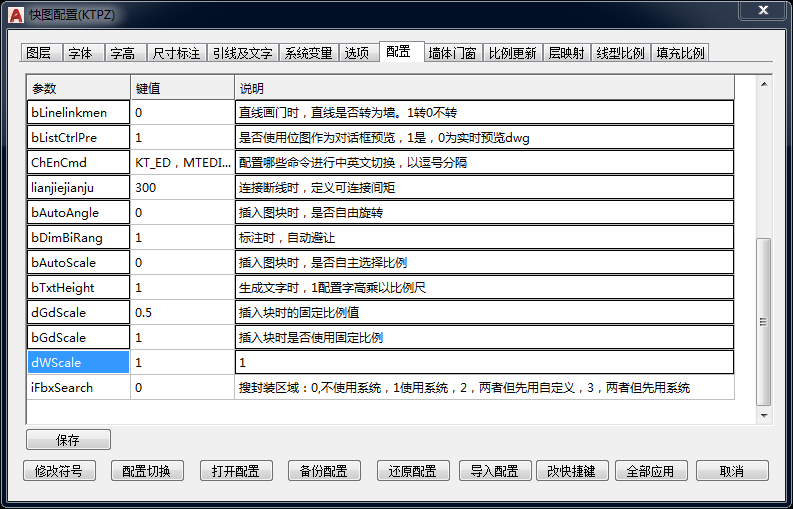
Task: Switch to the 填充比例 tab
Action: (x=680, y=53)
